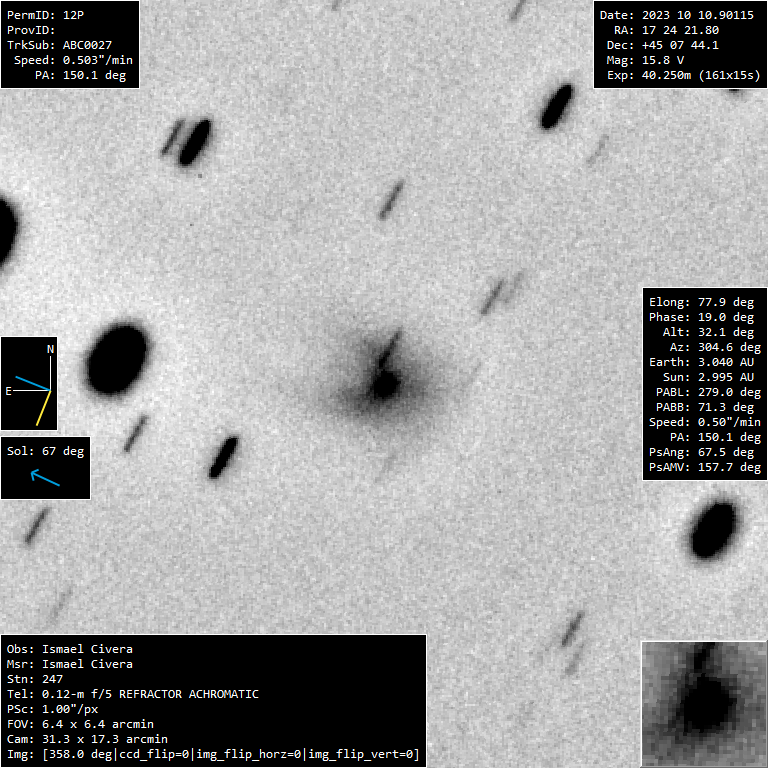
Task: Click the Earth: 3.040 AU line
Action: point(701,362)
